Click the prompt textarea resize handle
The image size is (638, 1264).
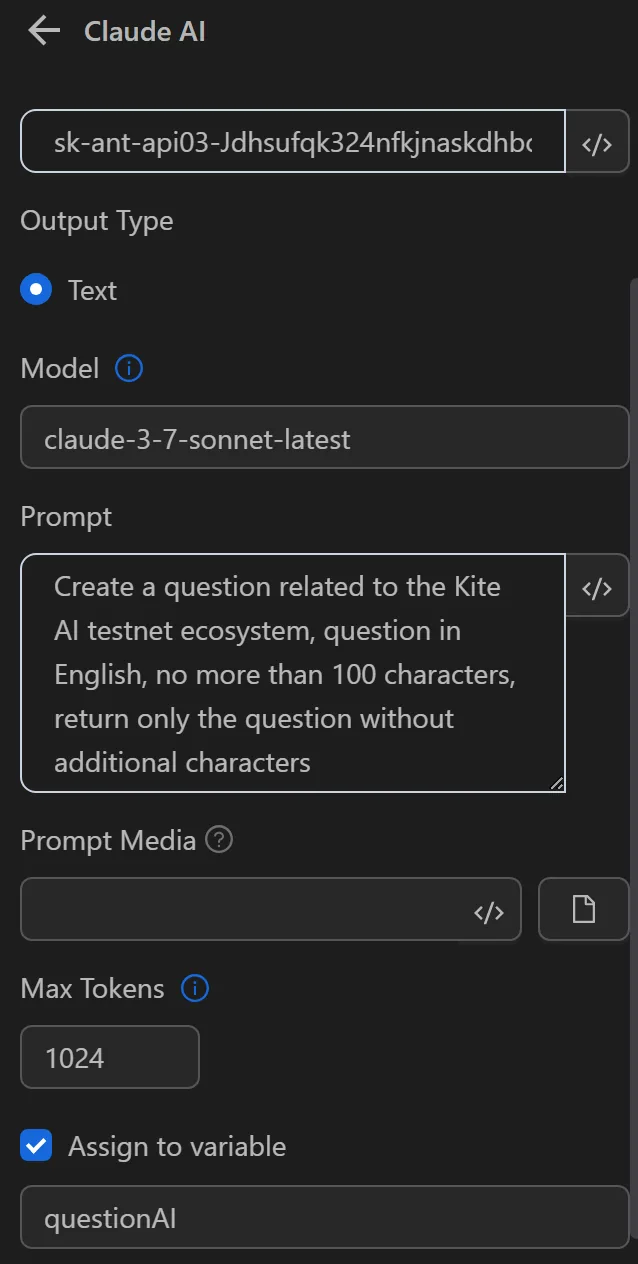(x=557, y=782)
